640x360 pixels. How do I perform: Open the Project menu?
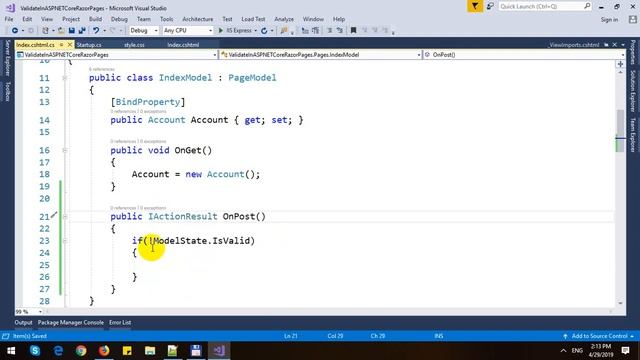click(71, 19)
